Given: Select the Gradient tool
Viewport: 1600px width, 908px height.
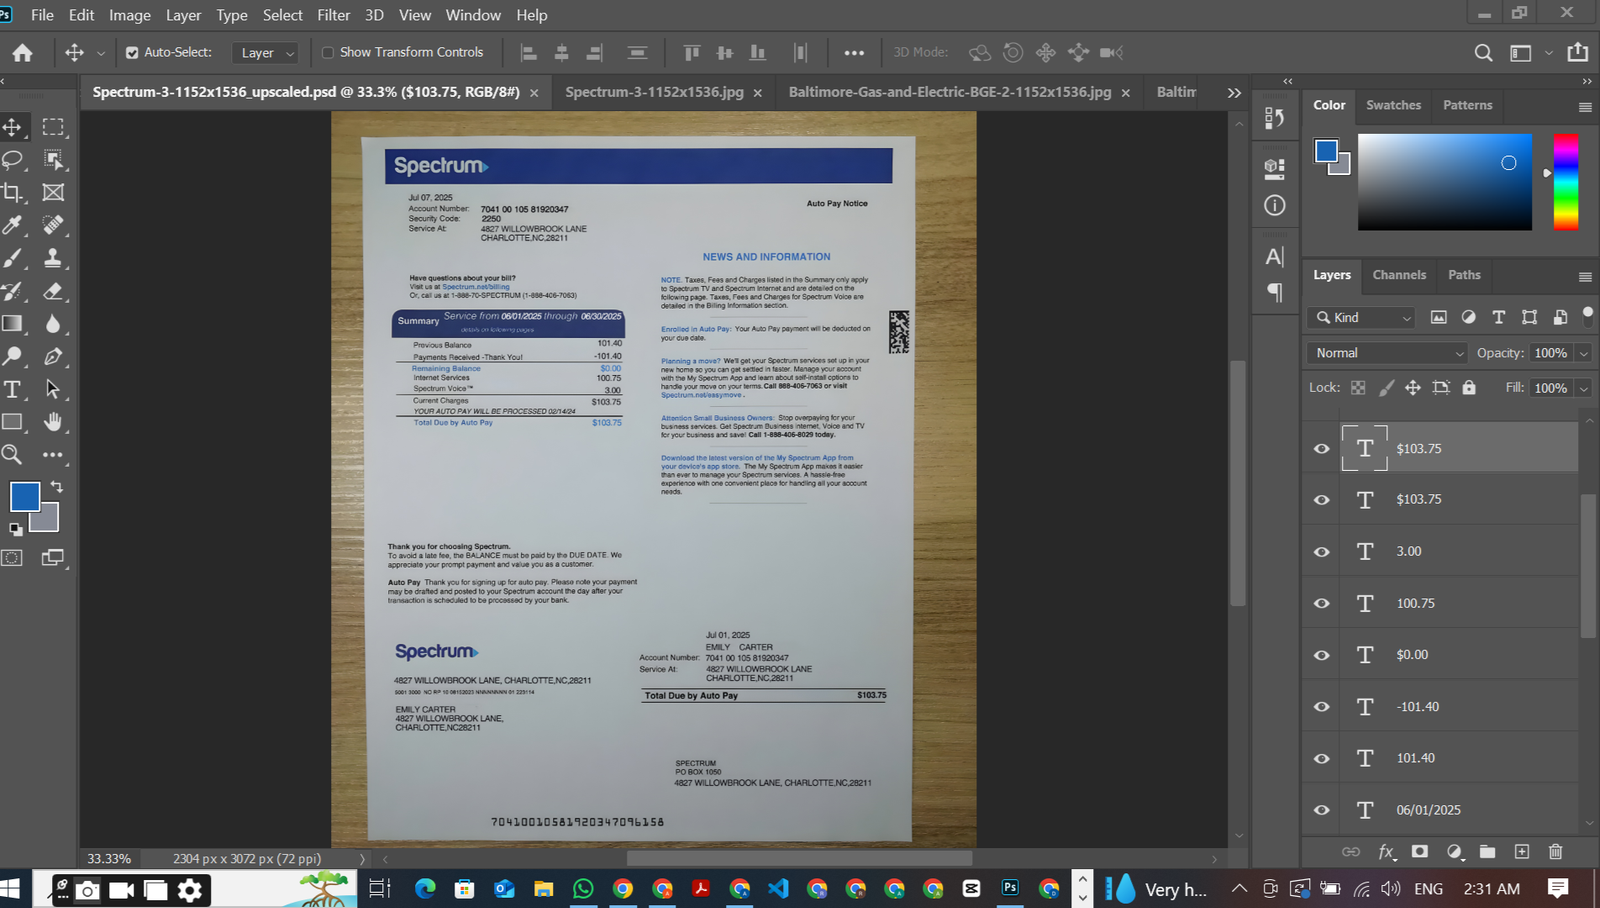Looking at the screenshot, I should (13, 323).
